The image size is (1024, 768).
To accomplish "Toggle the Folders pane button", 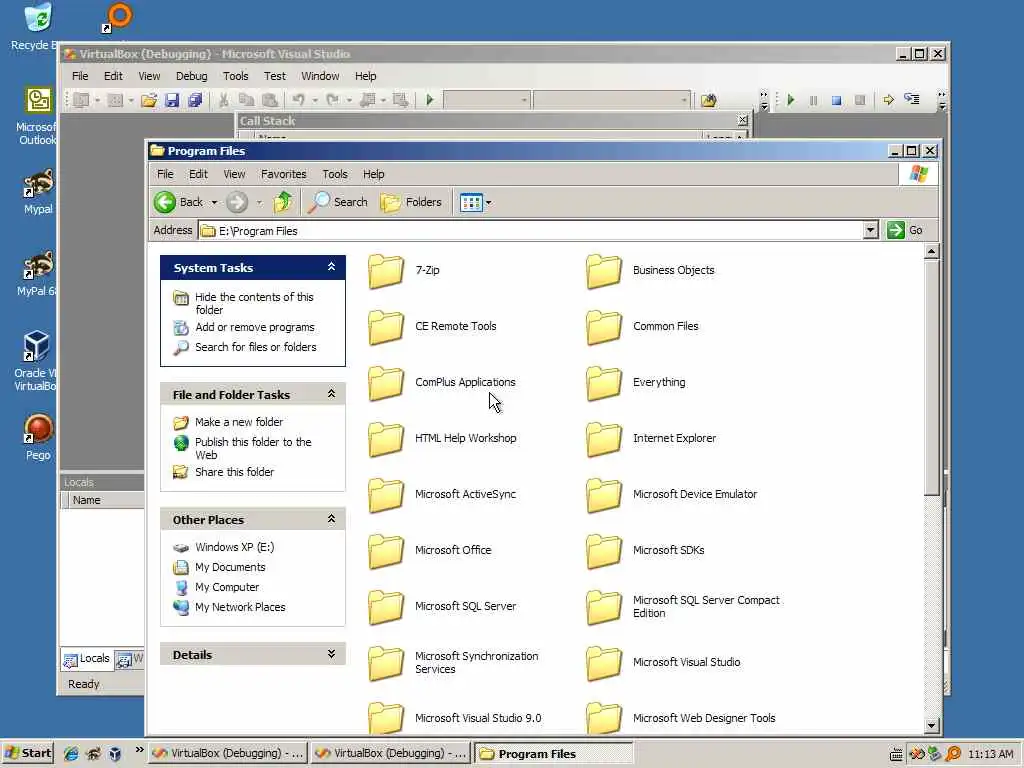I will point(411,202).
